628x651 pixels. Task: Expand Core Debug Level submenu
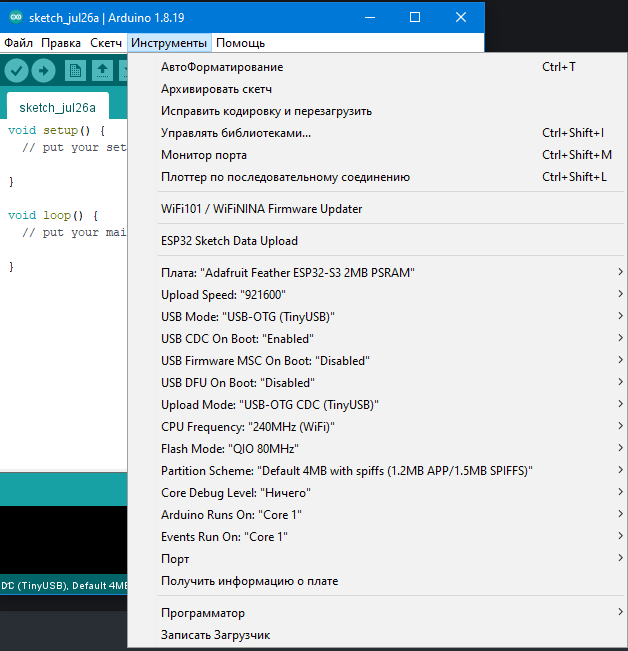[x=377, y=493]
